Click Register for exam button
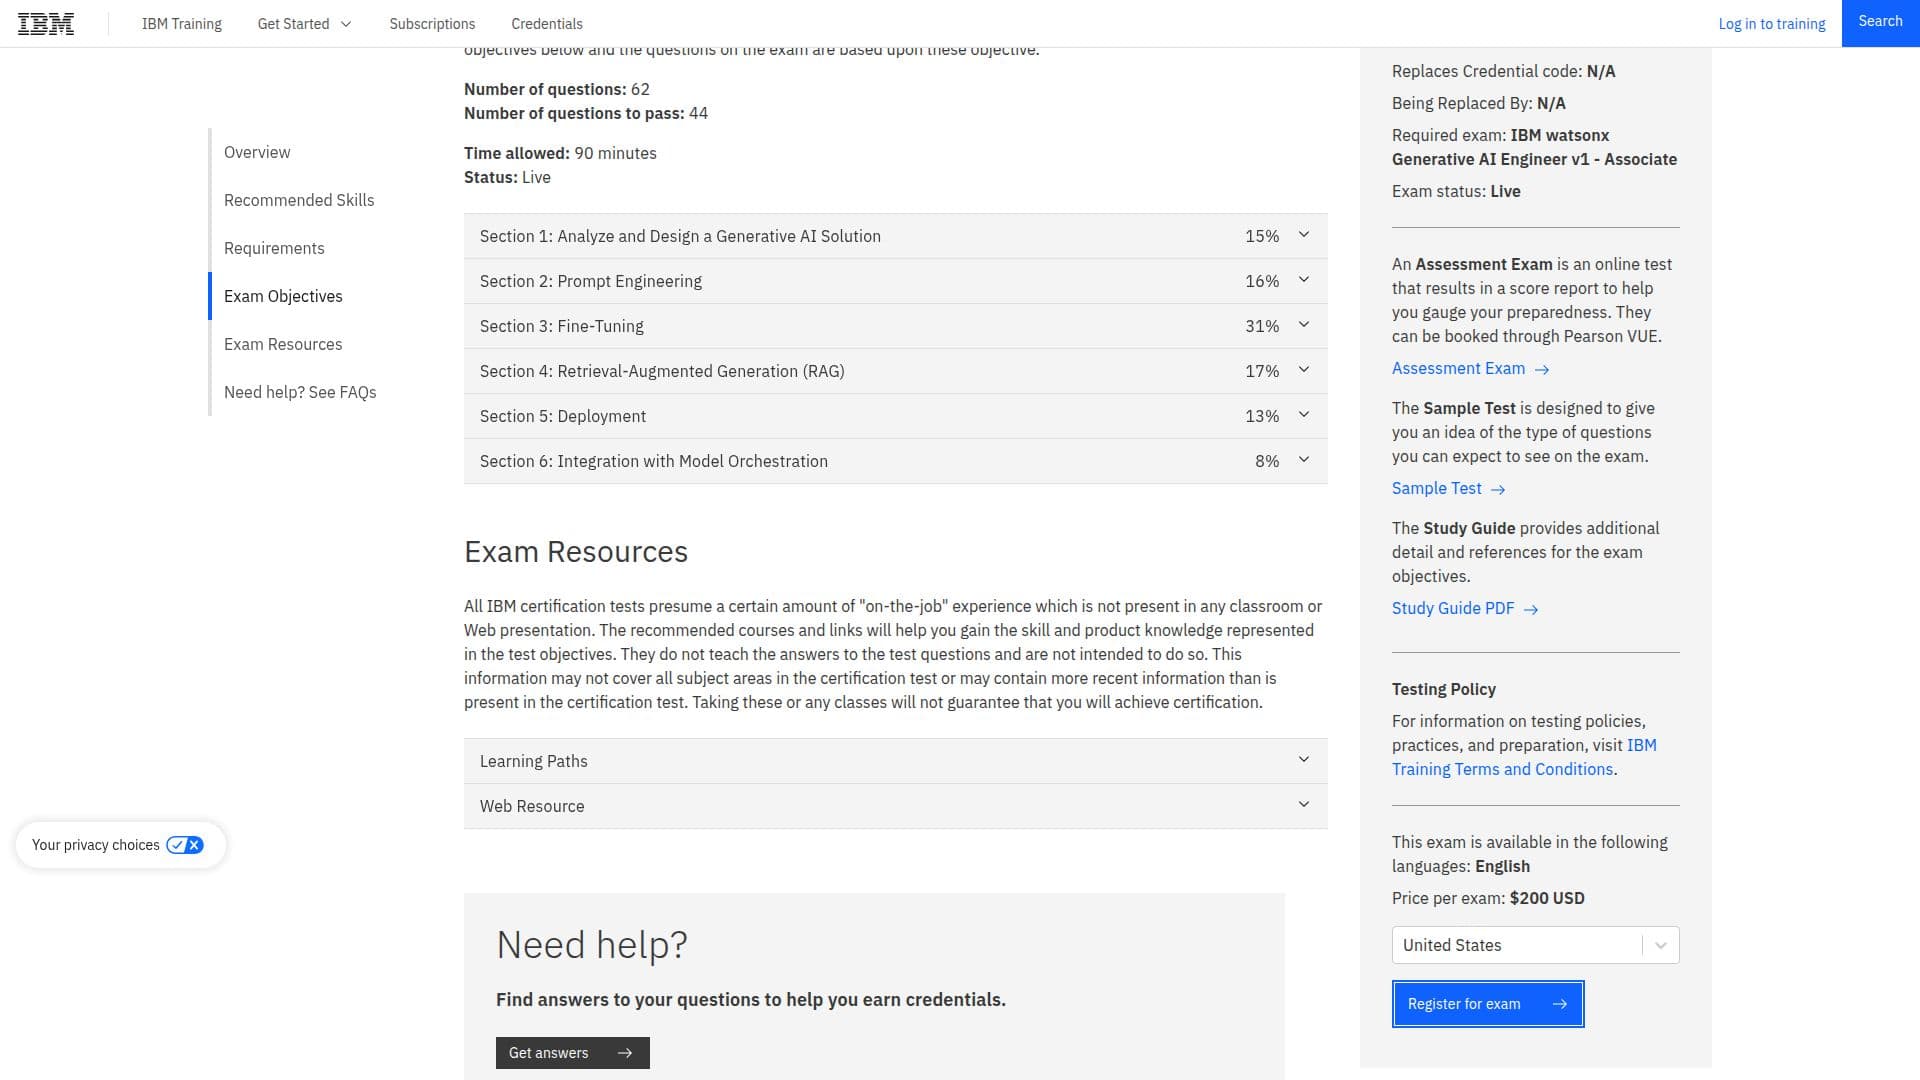 tap(1488, 1004)
